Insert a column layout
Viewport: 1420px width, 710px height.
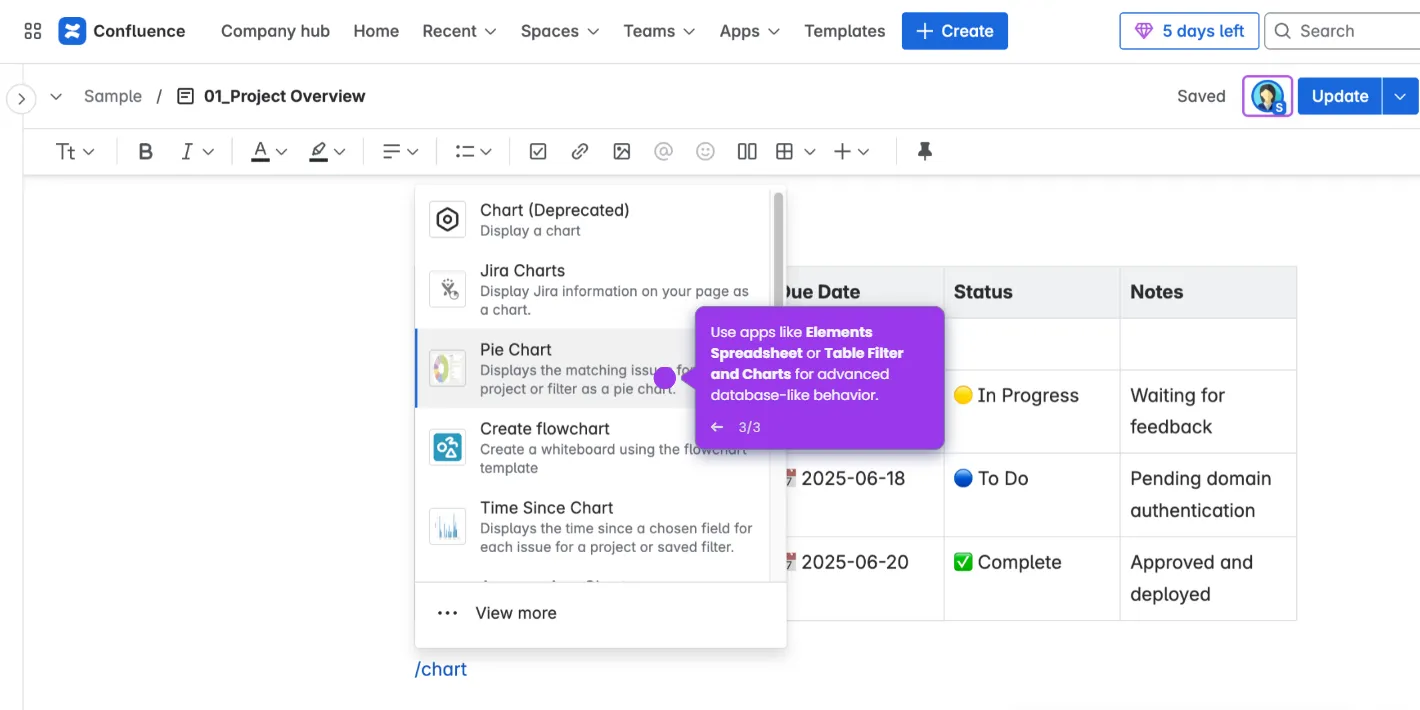point(747,151)
